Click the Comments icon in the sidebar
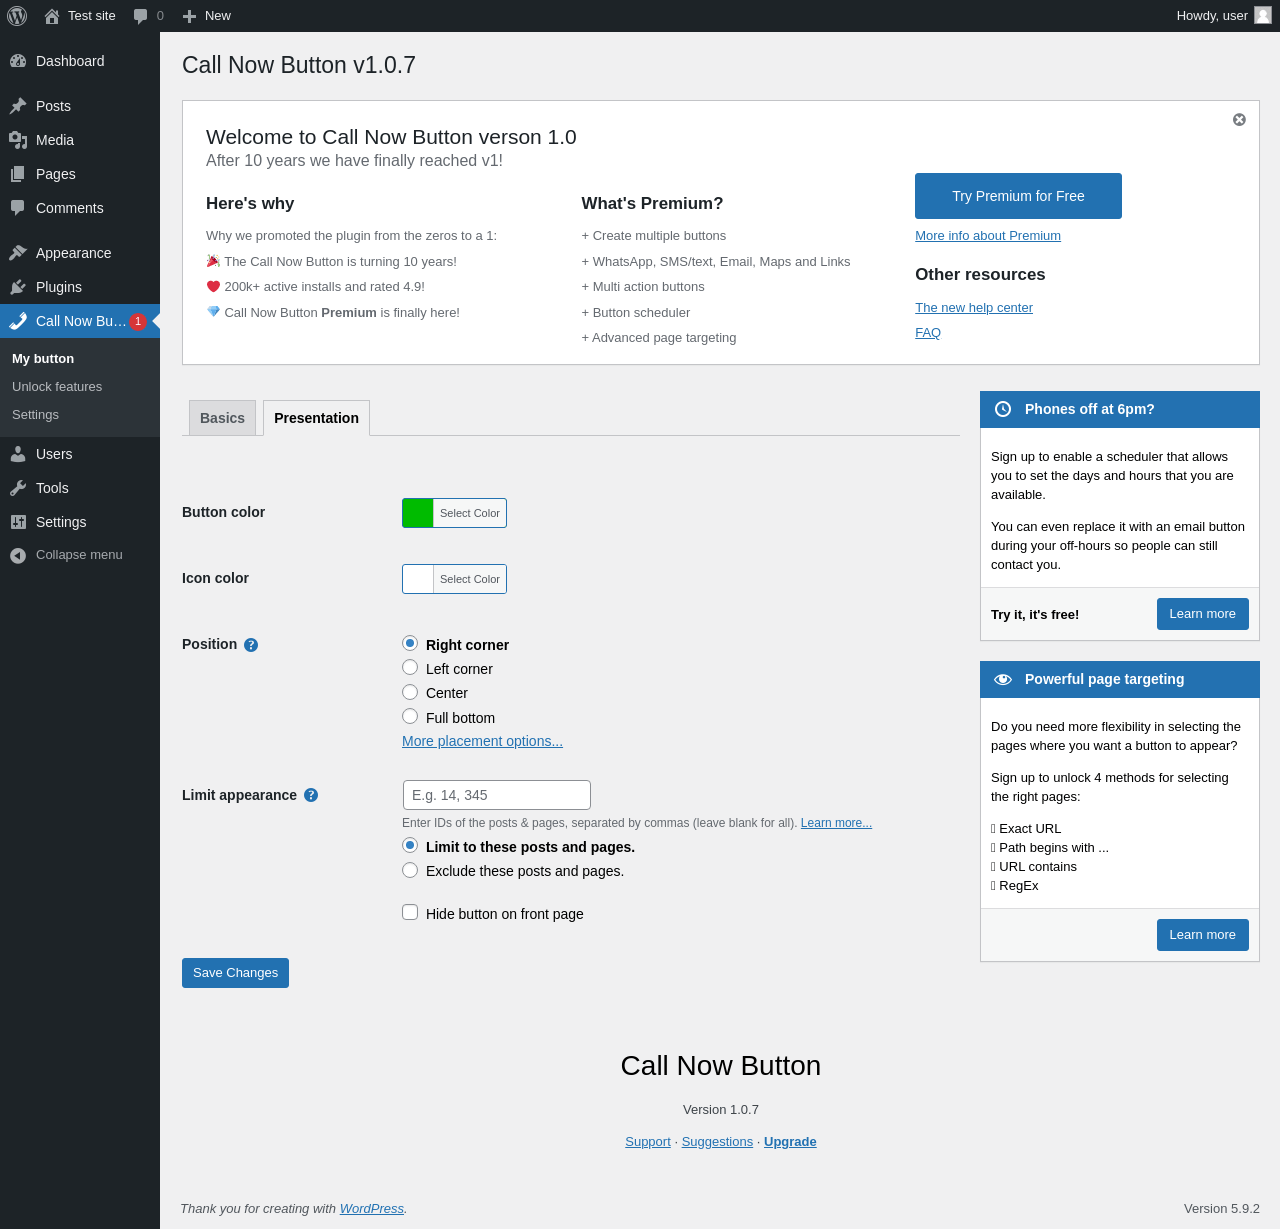The width and height of the screenshot is (1280, 1229). pos(18,208)
